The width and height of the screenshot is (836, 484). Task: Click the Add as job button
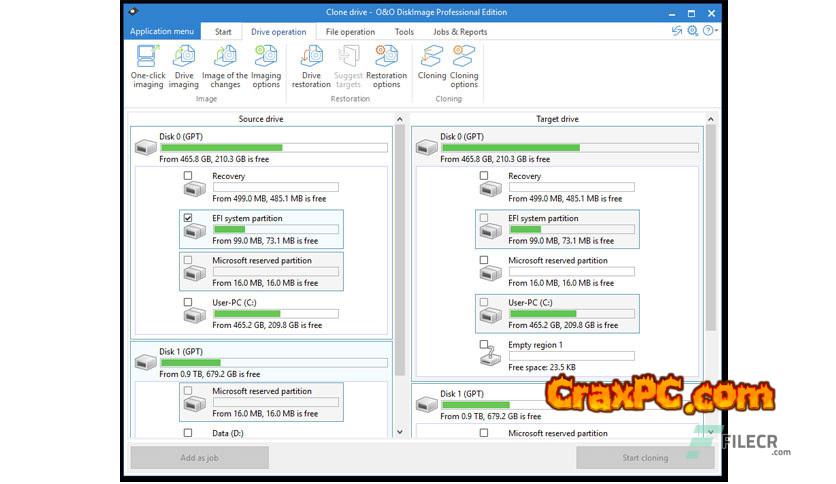(x=199, y=457)
